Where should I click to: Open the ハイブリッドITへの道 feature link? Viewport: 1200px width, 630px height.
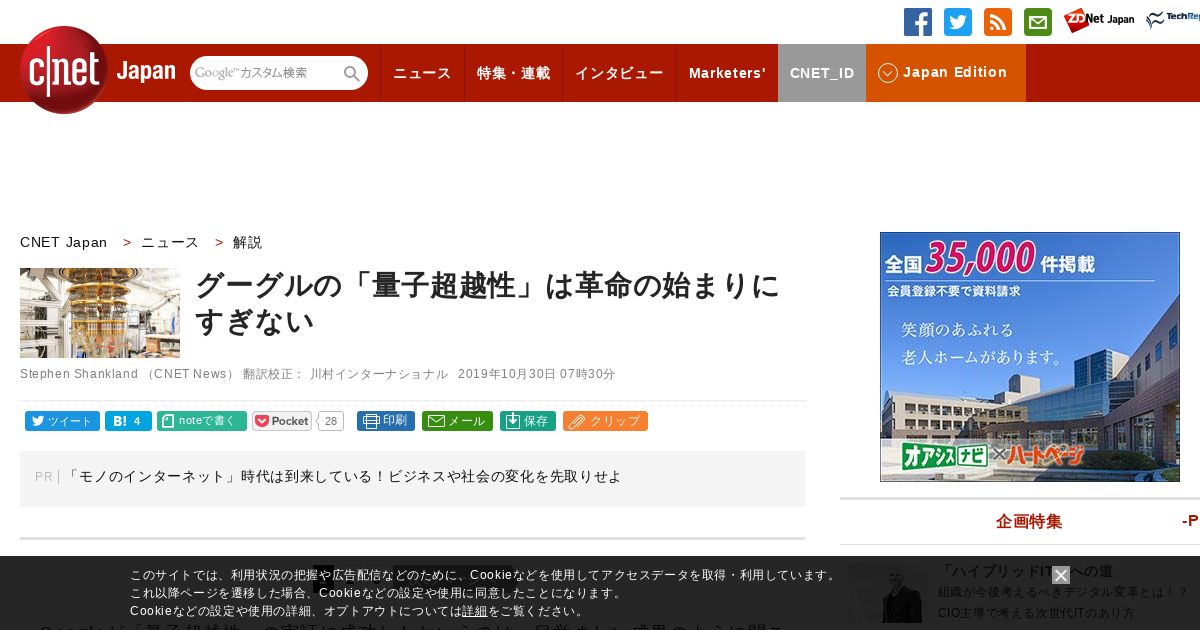[1025, 572]
